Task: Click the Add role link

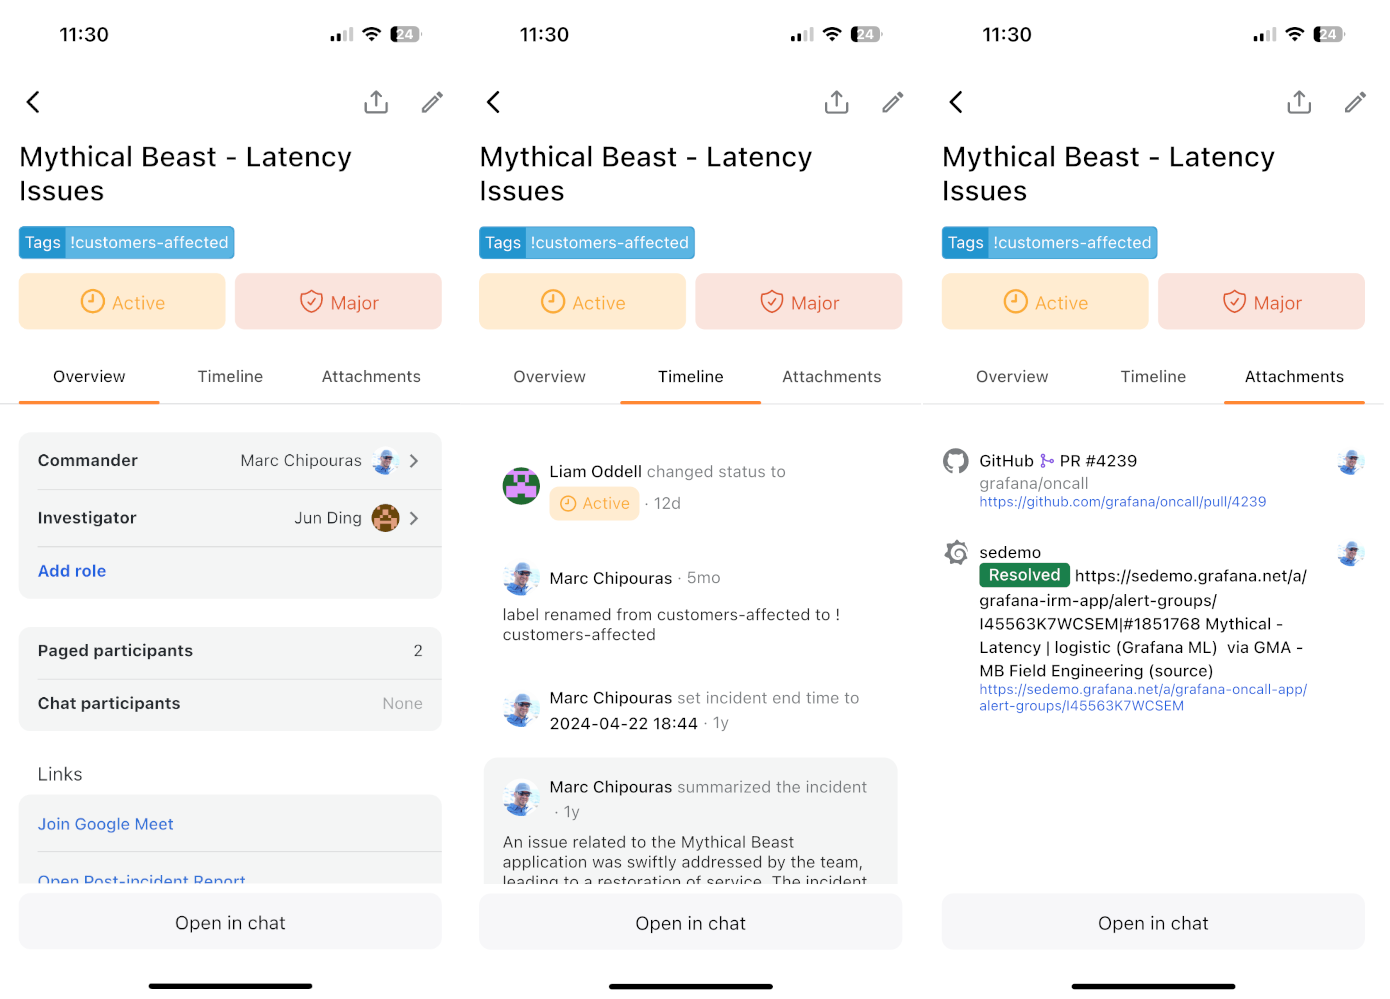Action: [x=72, y=571]
